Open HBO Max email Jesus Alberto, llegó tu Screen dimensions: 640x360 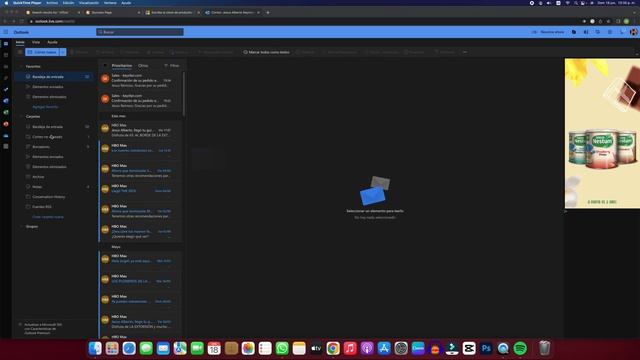140,130
